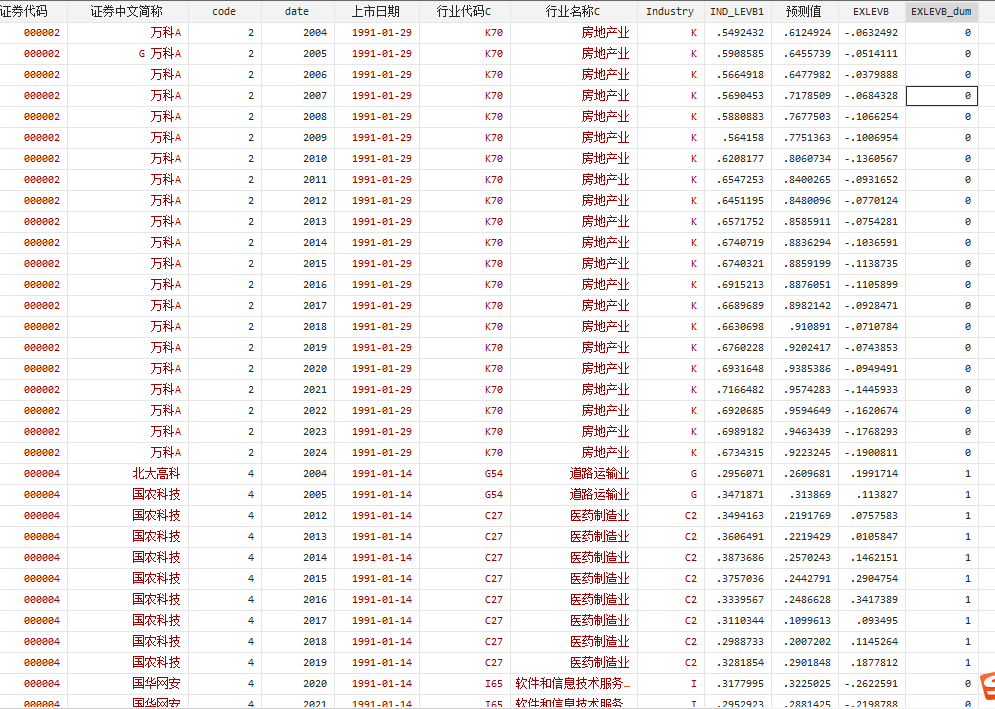
Task: Select the 北大高科 company name cell
Action: [x=156, y=473]
